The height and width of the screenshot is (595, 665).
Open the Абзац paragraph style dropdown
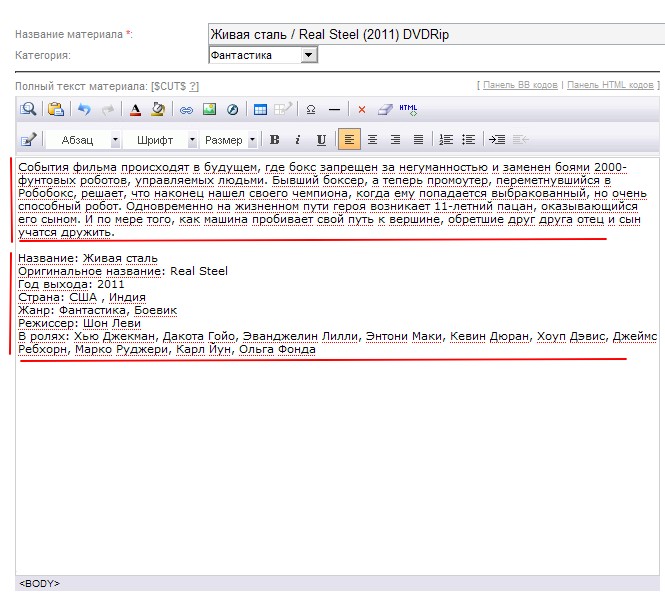[x=83, y=140]
